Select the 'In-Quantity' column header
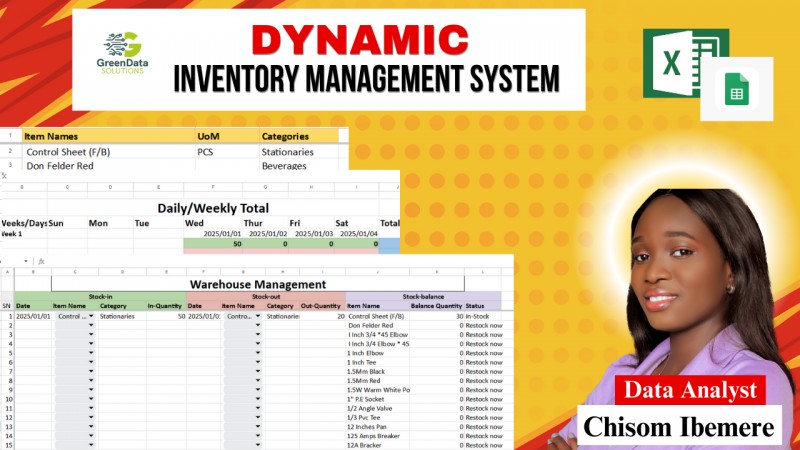Viewport: 800px width, 450px height. pos(164,306)
